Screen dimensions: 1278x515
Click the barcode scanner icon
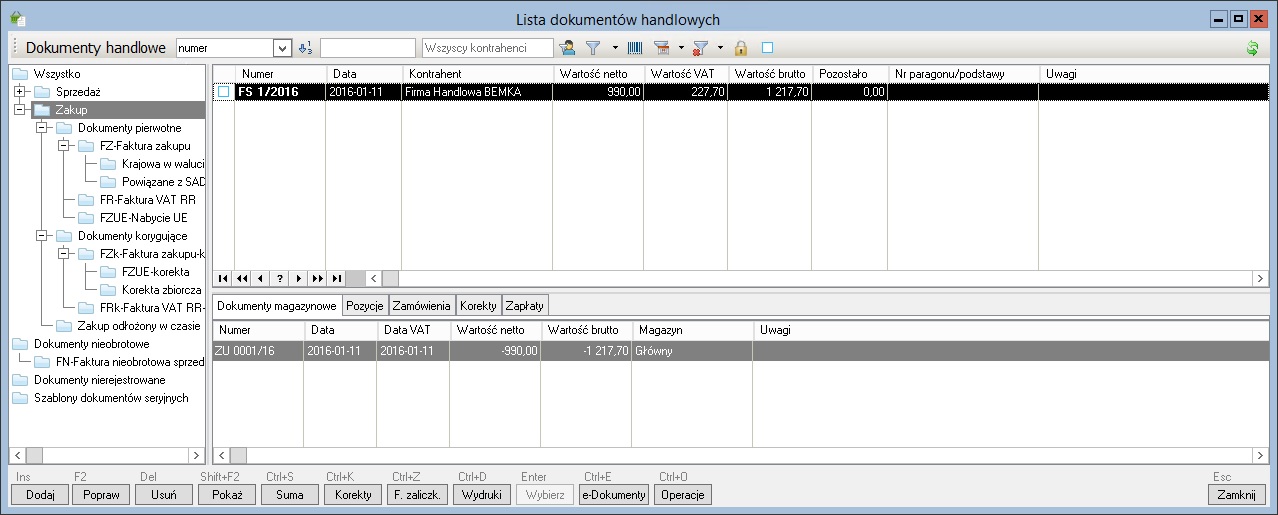point(635,48)
